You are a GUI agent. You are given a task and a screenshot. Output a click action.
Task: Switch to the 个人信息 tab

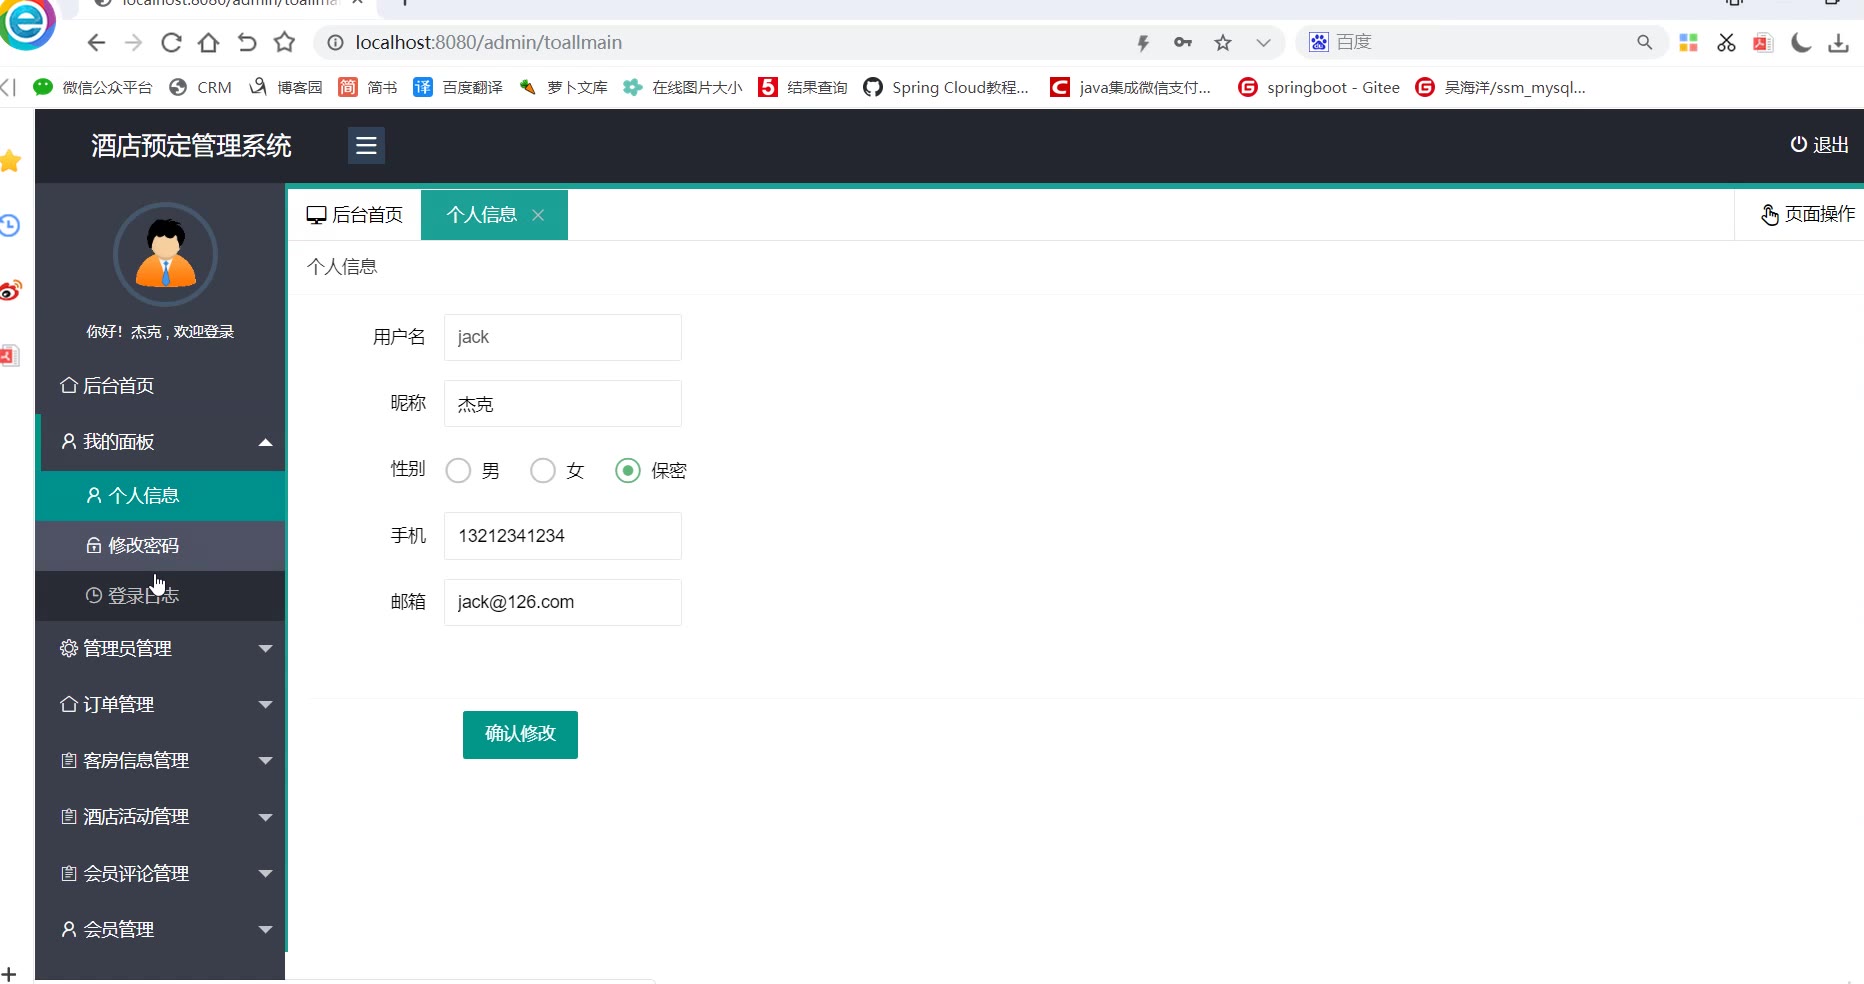[x=482, y=215]
